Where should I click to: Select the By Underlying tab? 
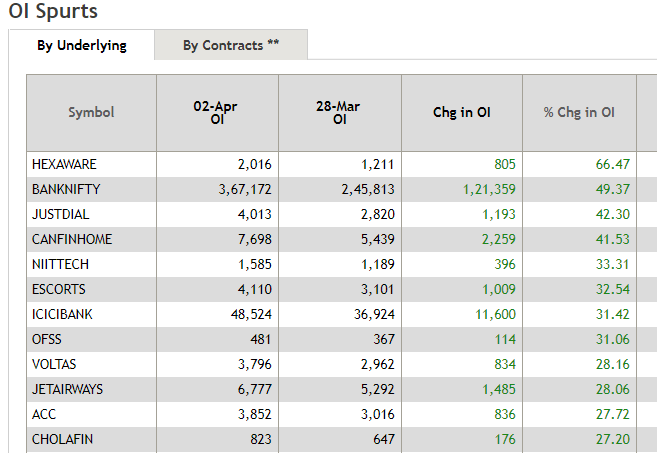pyautogui.click(x=82, y=45)
